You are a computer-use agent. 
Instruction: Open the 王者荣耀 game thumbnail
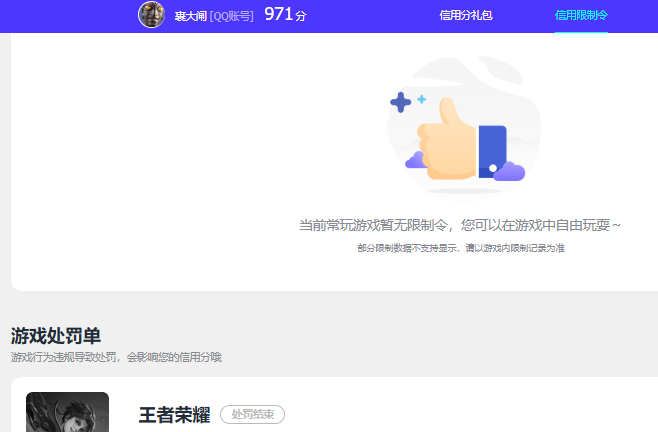(68, 412)
